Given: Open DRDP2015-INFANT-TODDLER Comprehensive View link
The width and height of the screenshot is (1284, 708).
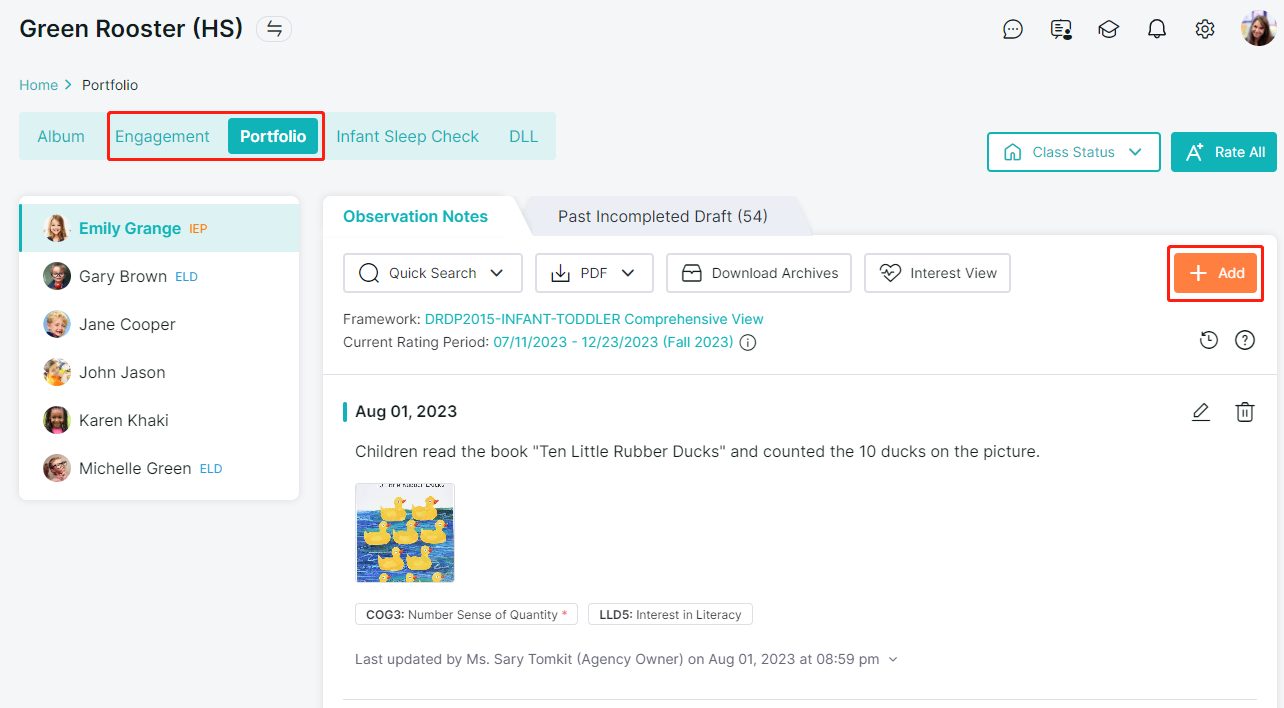Looking at the screenshot, I should (x=594, y=319).
